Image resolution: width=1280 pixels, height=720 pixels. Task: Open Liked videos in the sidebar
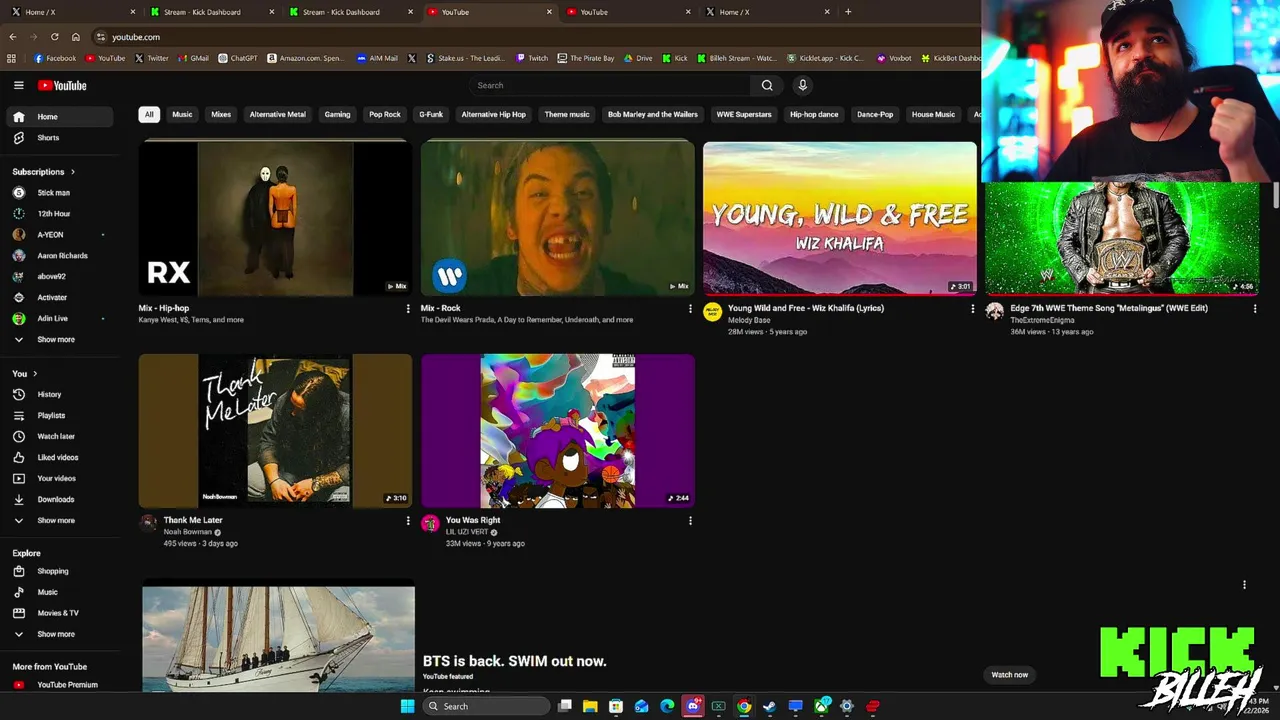coord(60,457)
